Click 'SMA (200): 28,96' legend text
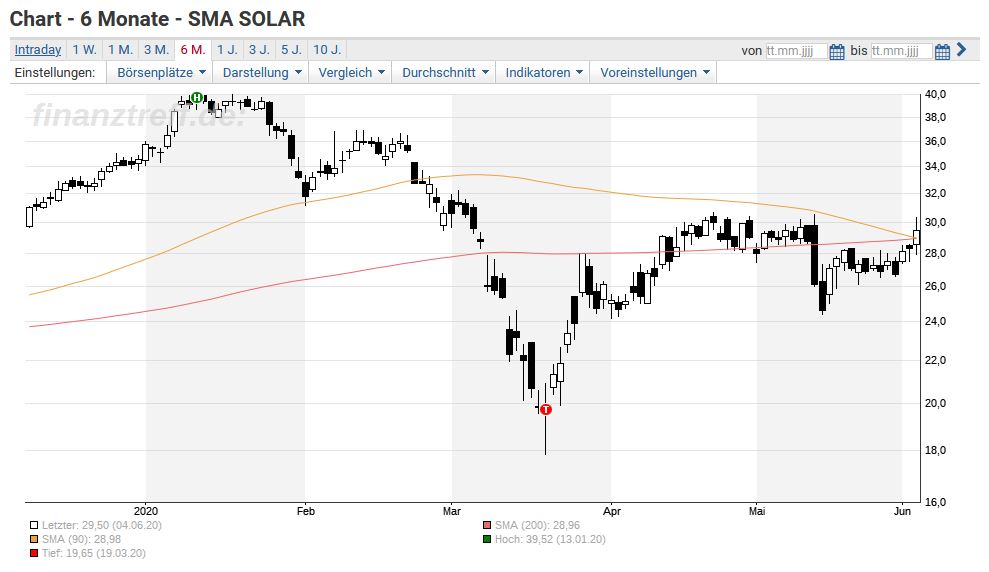 click(537, 525)
